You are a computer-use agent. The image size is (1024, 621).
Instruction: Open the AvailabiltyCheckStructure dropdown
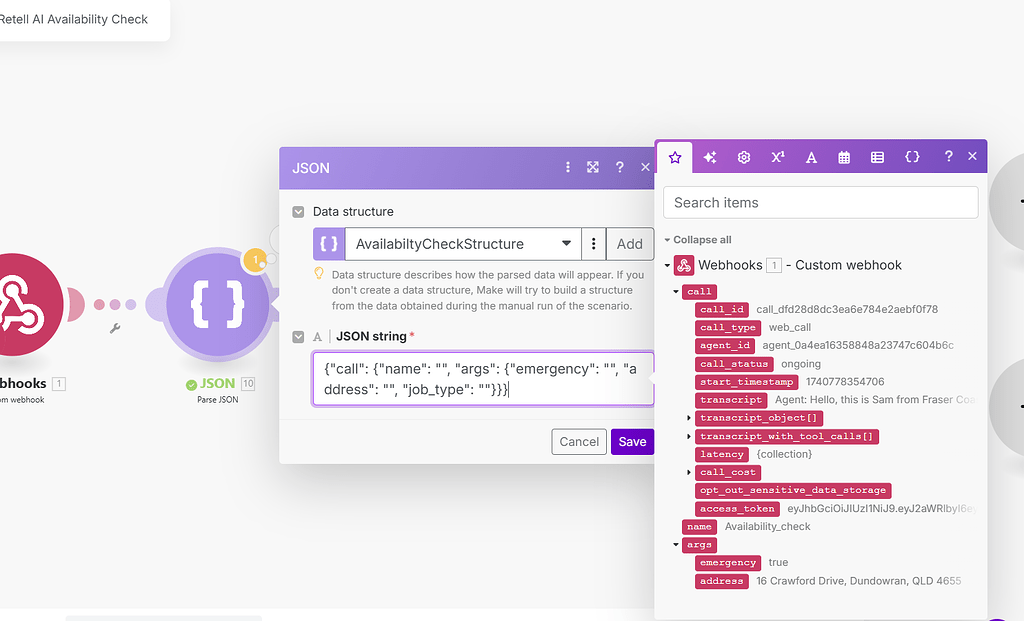click(567, 243)
